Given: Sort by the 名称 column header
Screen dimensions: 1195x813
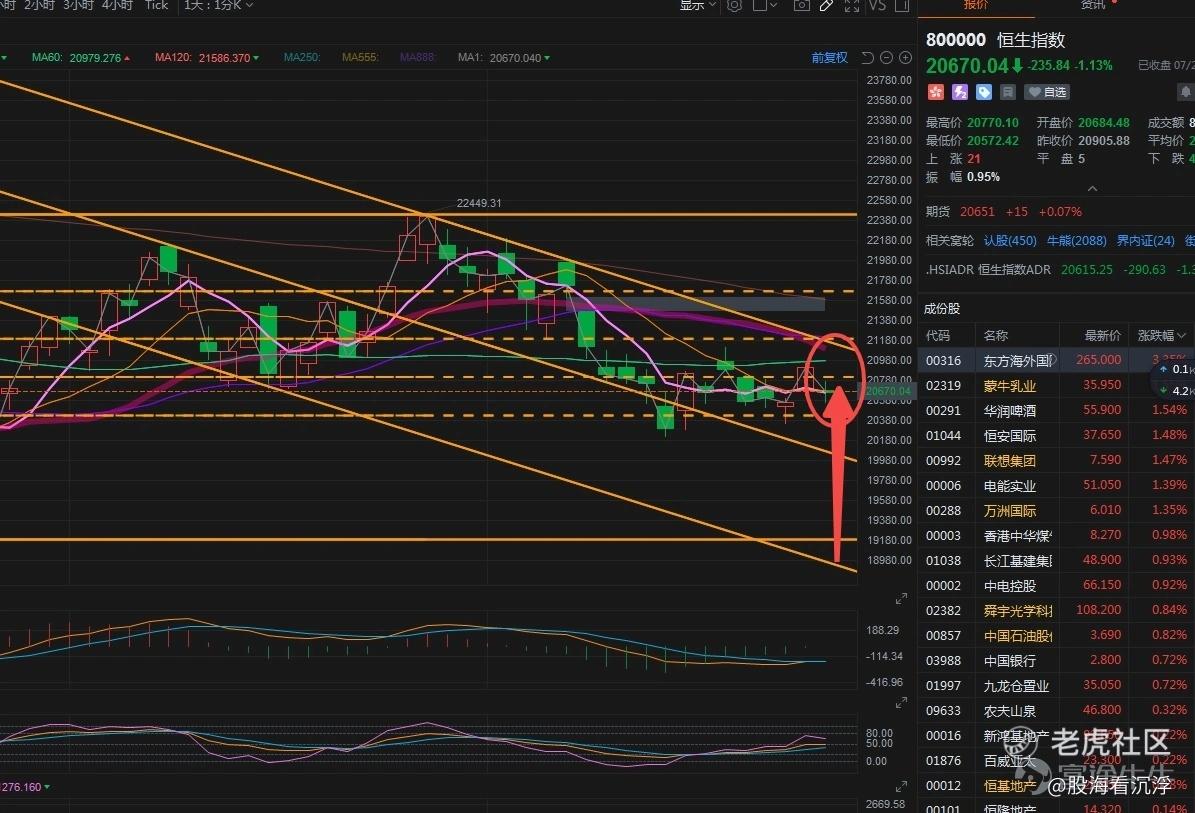Looking at the screenshot, I should click(x=995, y=335).
